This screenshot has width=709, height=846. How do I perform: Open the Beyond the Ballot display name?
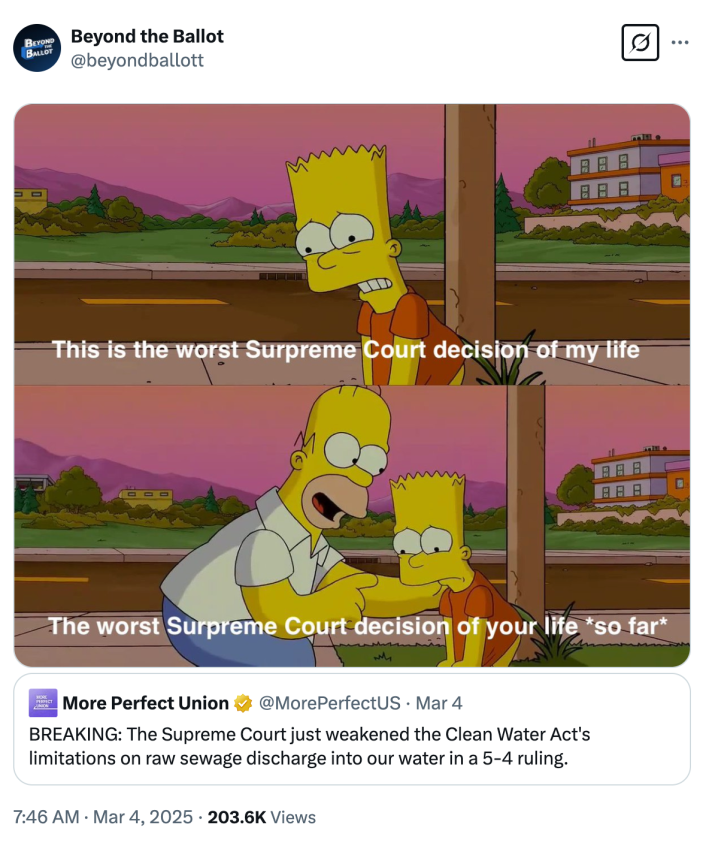(147, 36)
